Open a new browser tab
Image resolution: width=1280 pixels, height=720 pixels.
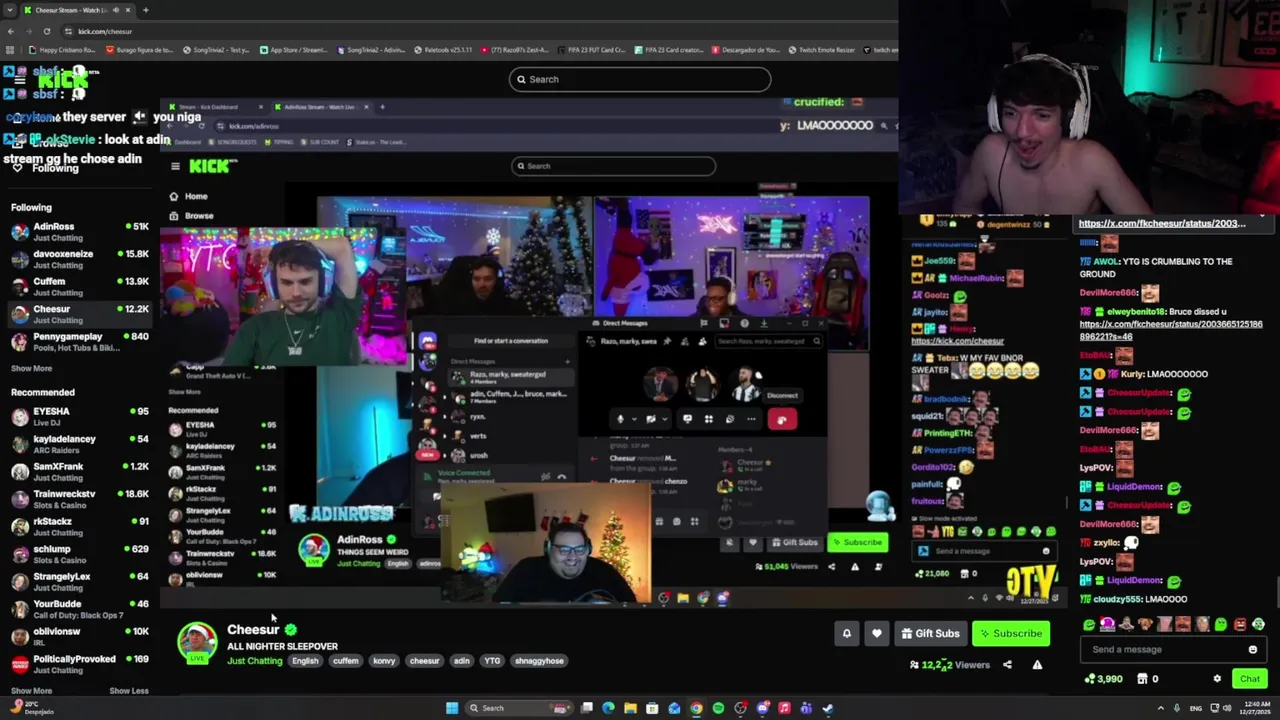tap(145, 10)
